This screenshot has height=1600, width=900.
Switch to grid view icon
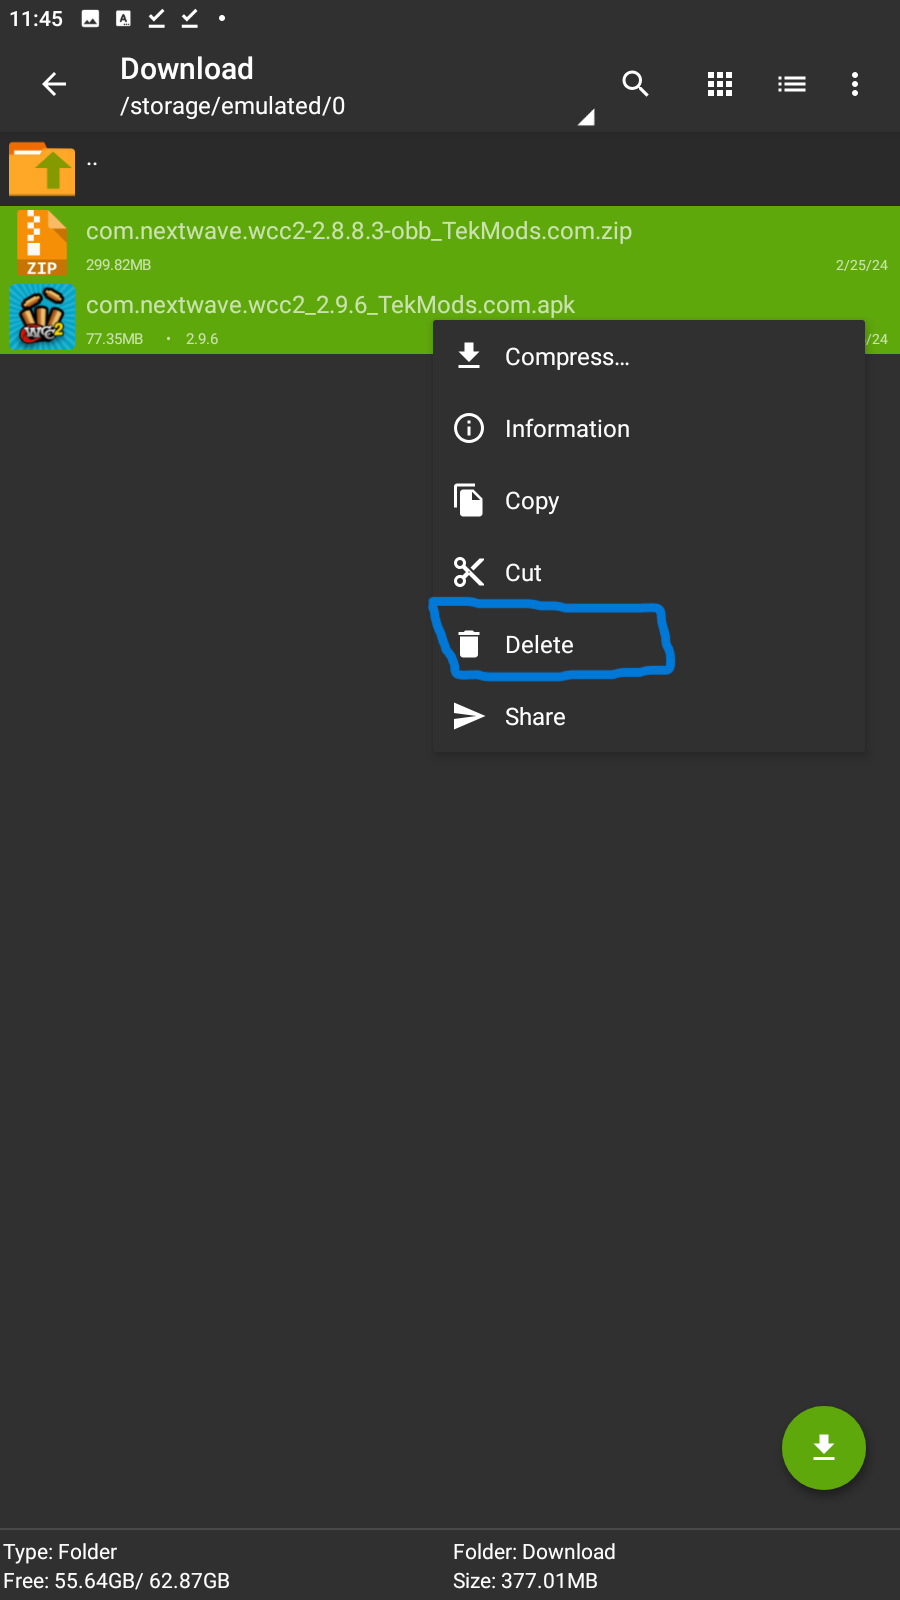click(720, 84)
